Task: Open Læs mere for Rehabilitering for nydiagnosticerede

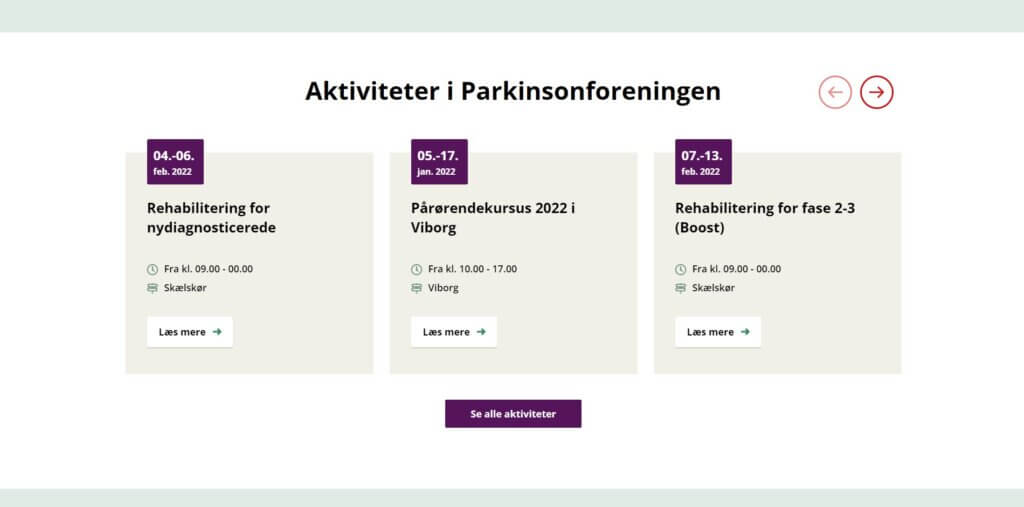Action: click(x=190, y=332)
